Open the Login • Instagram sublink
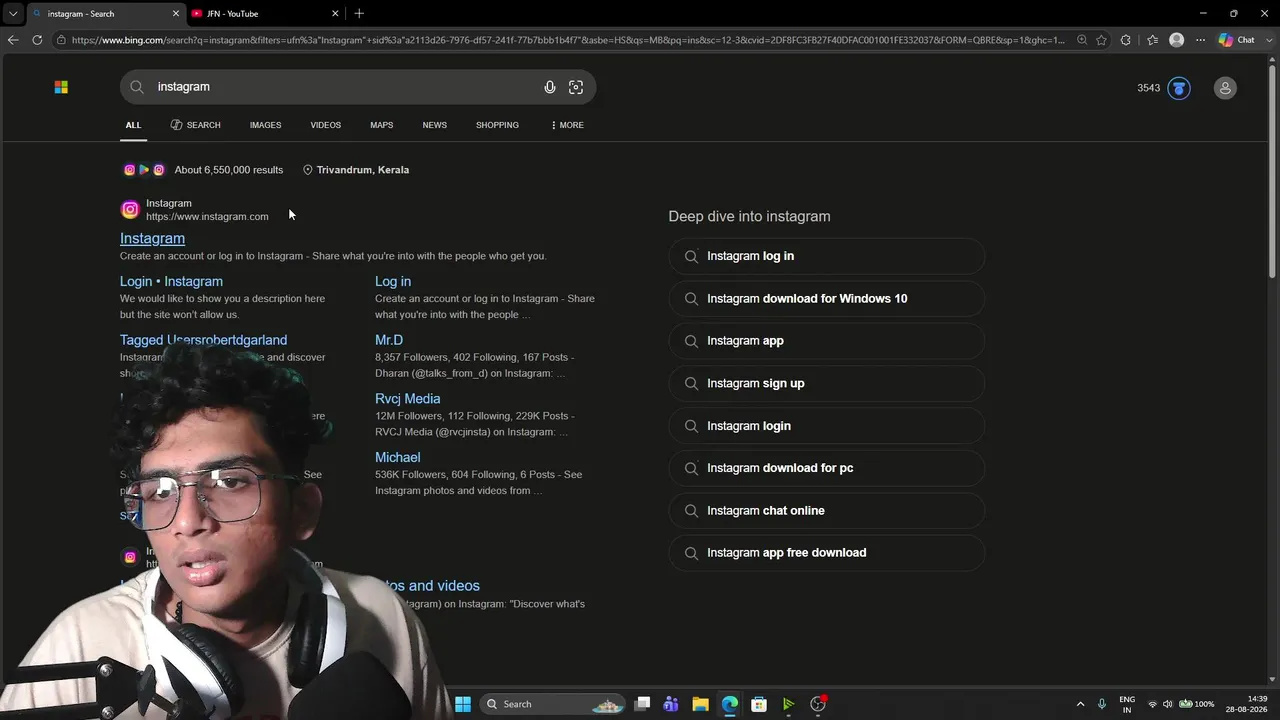 (x=171, y=282)
